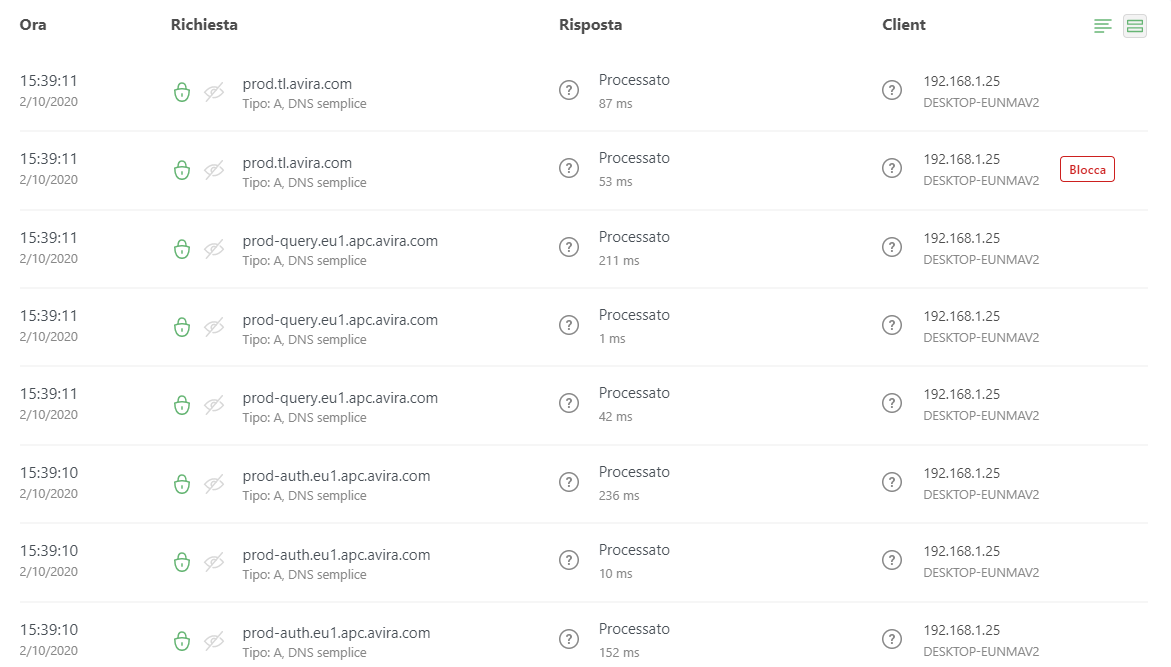Viewport: 1171px width, 667px height.
Task: Switch to the compact list view icon
Action: [1103, 26]
